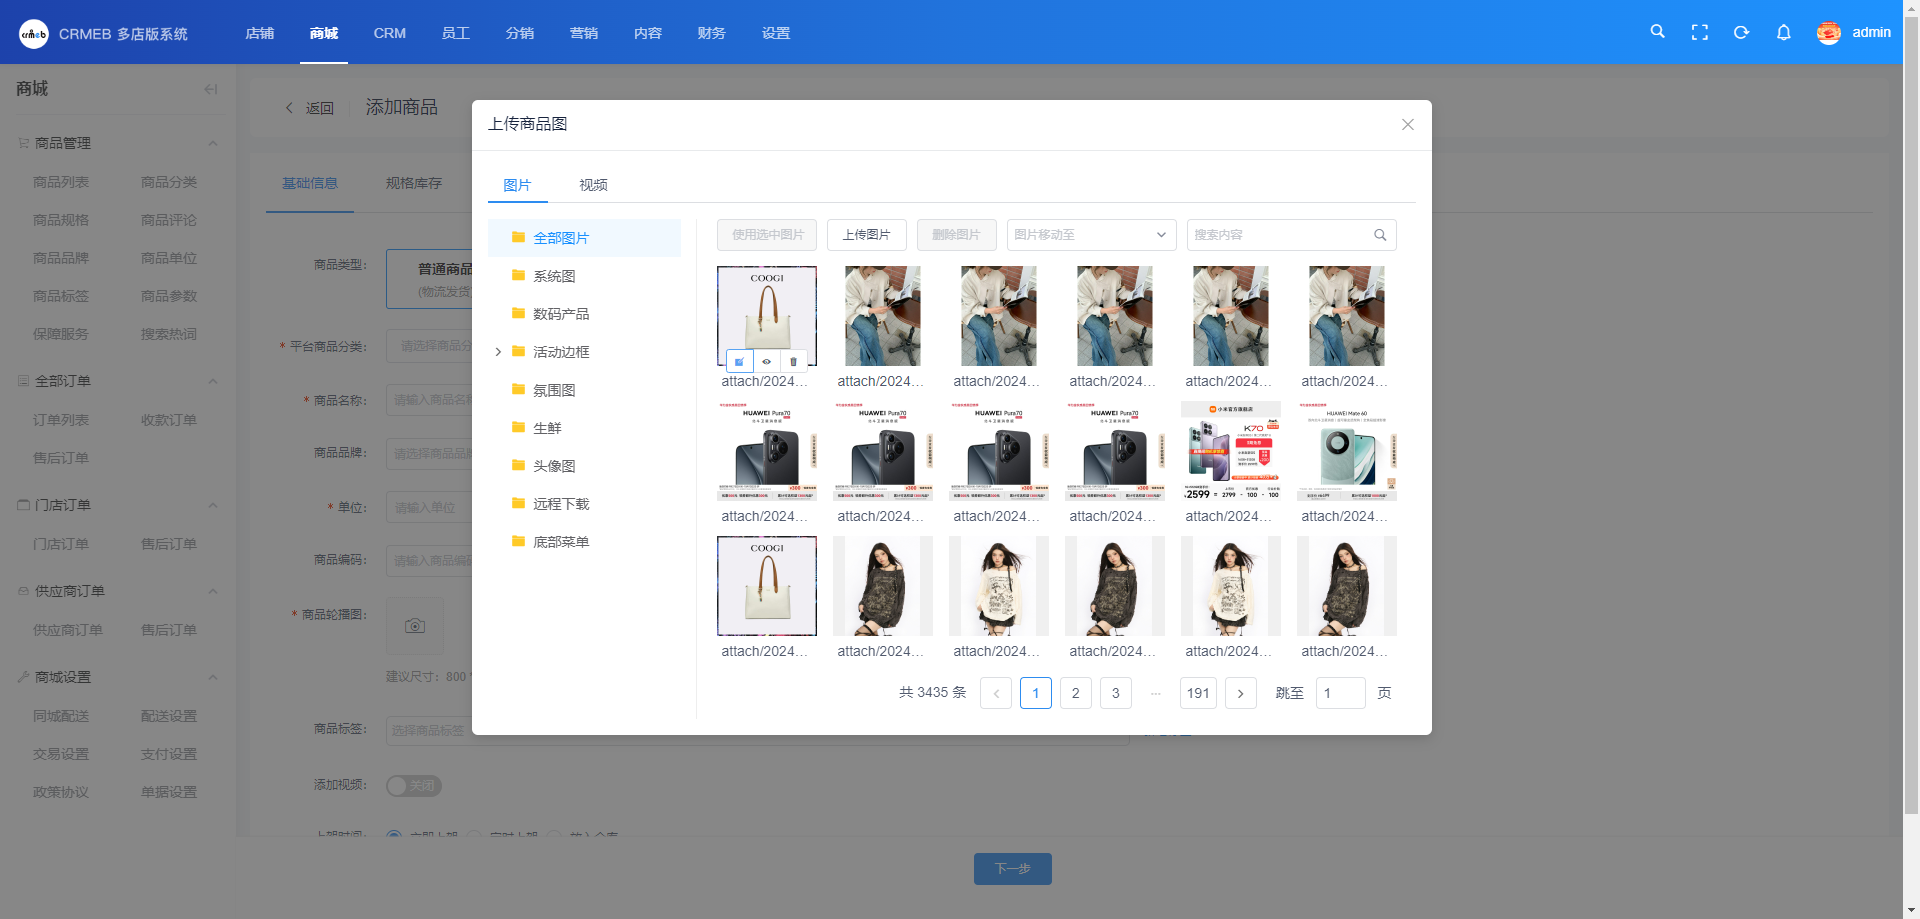Select the 数码产品 folder
The height and width of the screenshot is (919, 1920).
[x=561, y=314]
